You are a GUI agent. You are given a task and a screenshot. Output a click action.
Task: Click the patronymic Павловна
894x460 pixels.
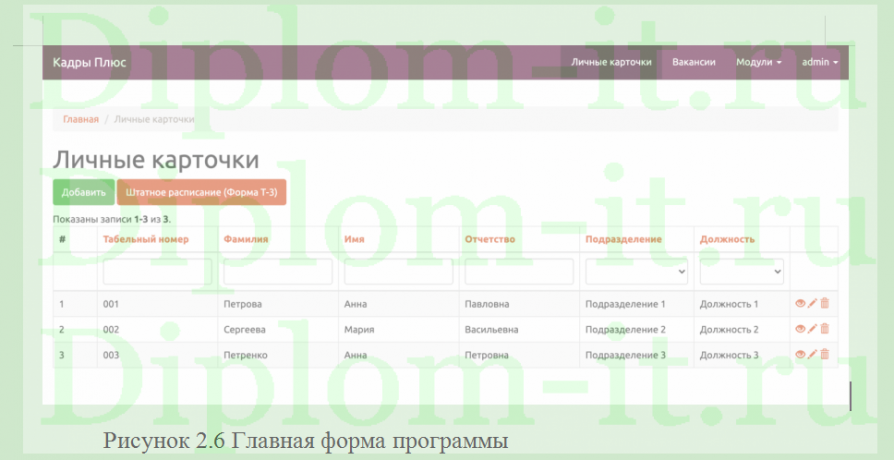[487, 304]
